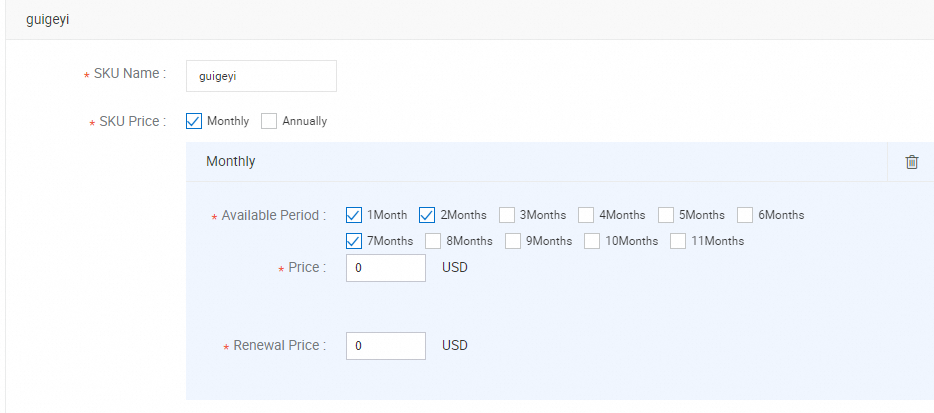Select the 4Months period checkbox
This screenshot has height=413, width=934.
point(586,215)
